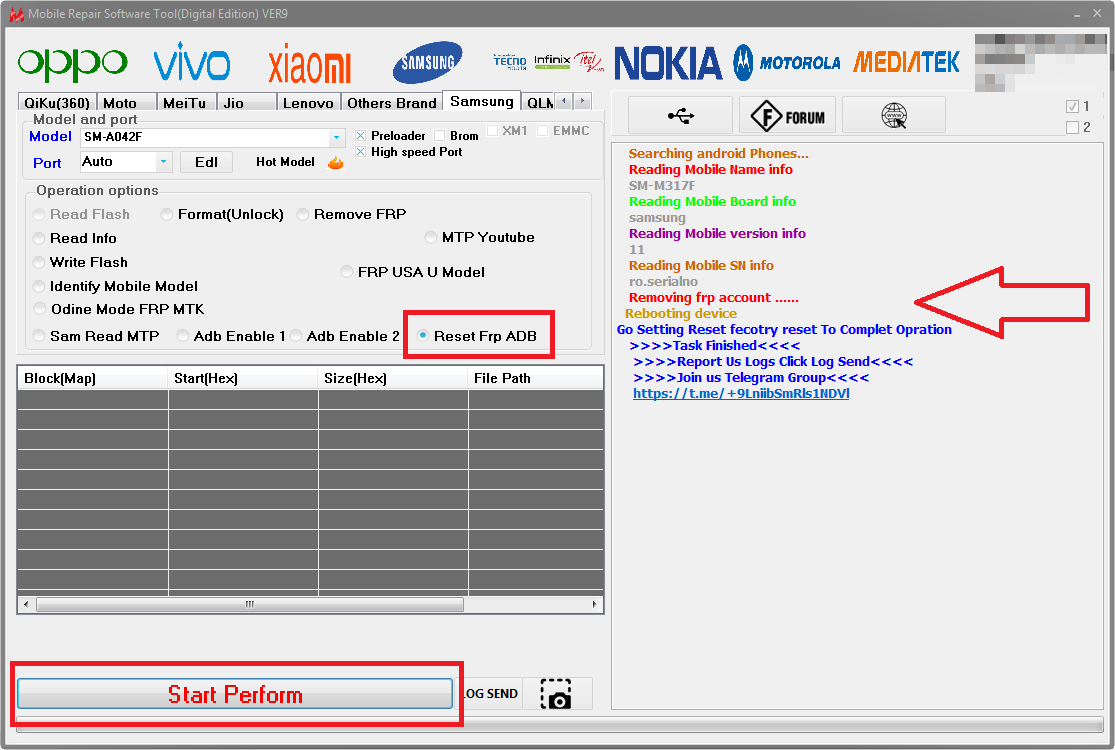Switch to the Lenovo tab
The height and width of the screenshot is (750, 1115).
[308, 102]
